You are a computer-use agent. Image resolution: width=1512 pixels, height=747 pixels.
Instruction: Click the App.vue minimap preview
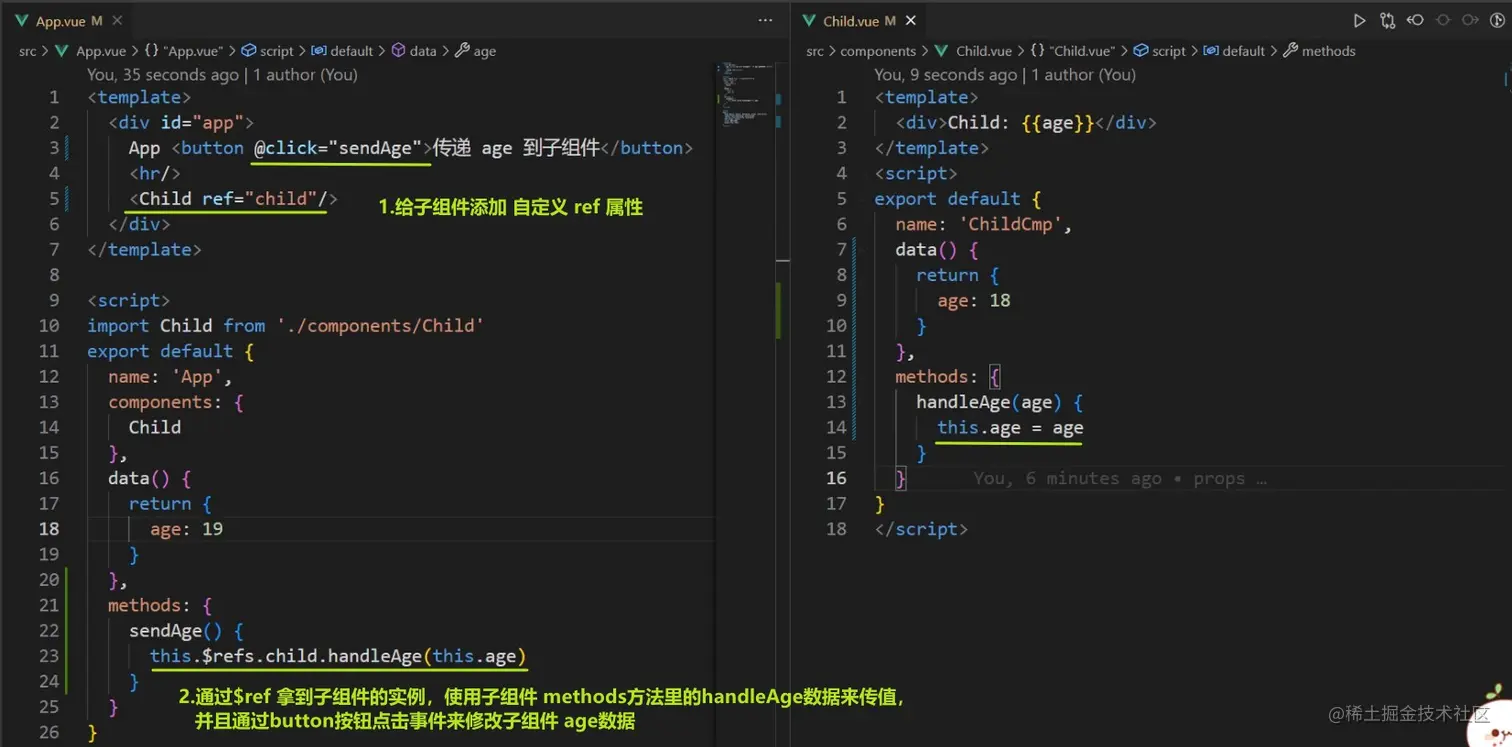(744, 95)
